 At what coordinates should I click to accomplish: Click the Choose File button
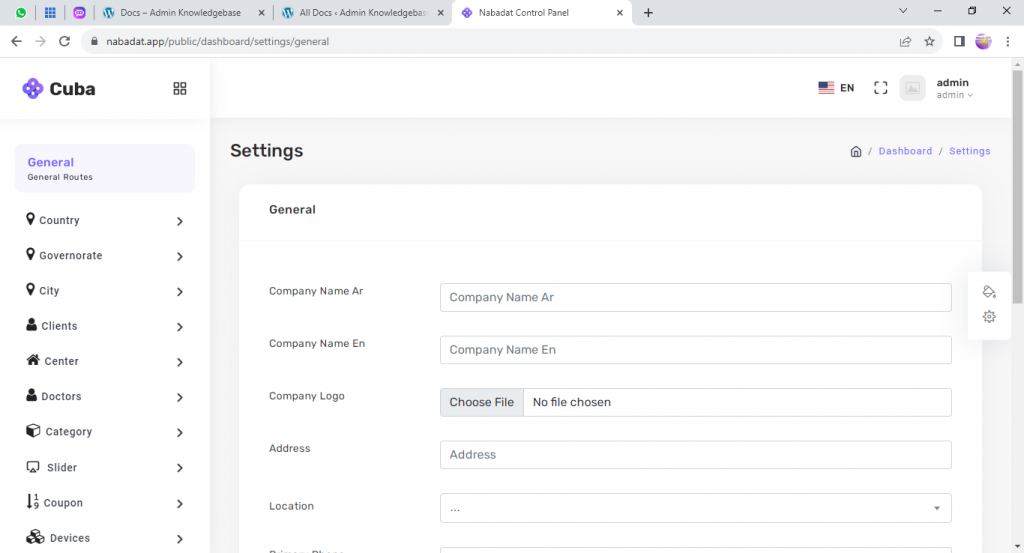click(482, 402)
